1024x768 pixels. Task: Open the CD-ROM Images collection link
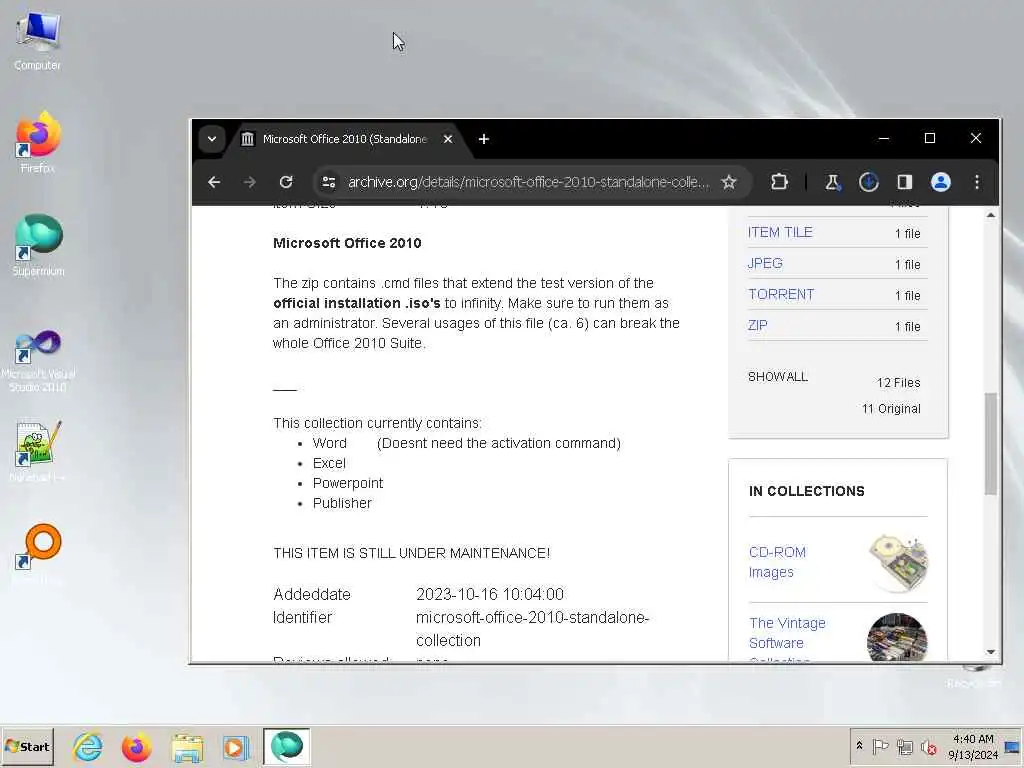pos(777,562)
